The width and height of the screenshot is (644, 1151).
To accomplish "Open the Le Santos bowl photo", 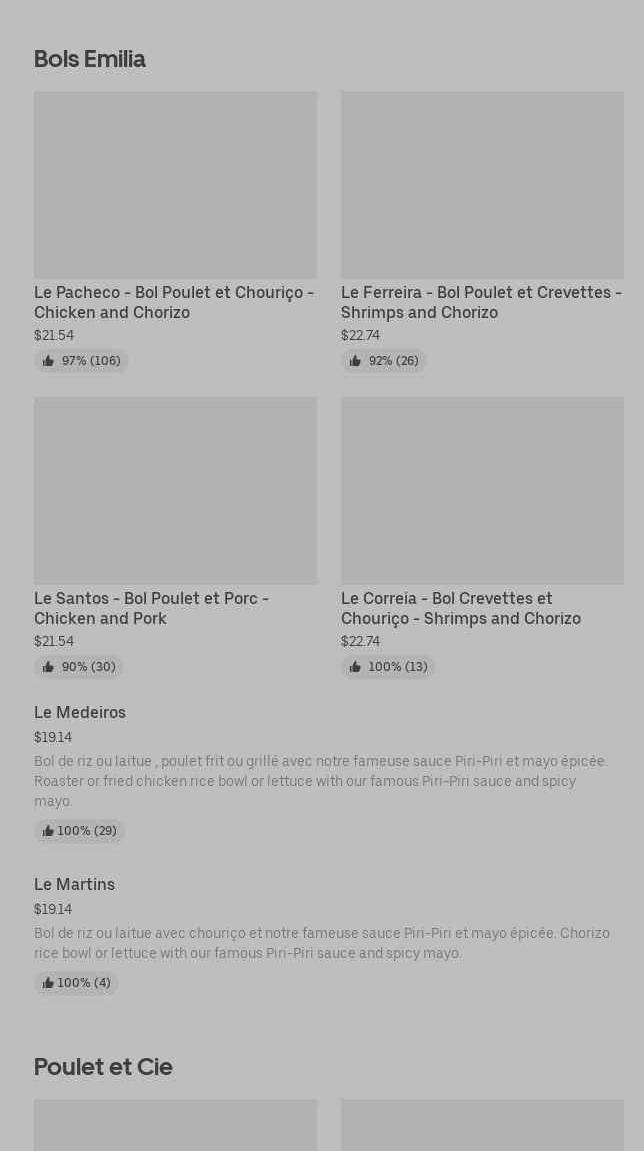I will coord(175,491).
